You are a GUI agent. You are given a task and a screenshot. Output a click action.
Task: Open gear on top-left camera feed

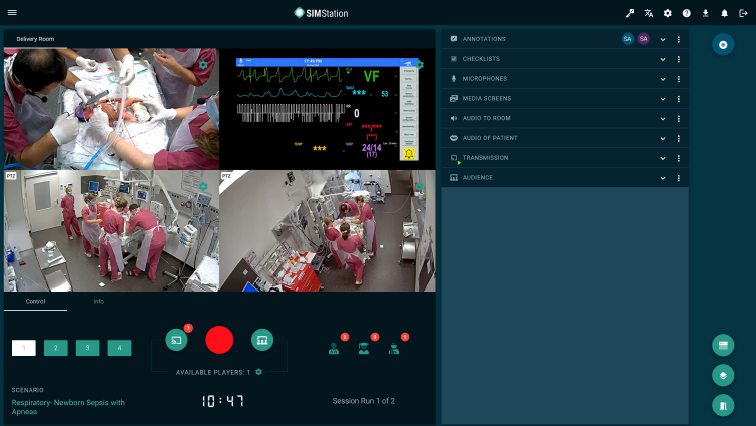tap(203, 65)
